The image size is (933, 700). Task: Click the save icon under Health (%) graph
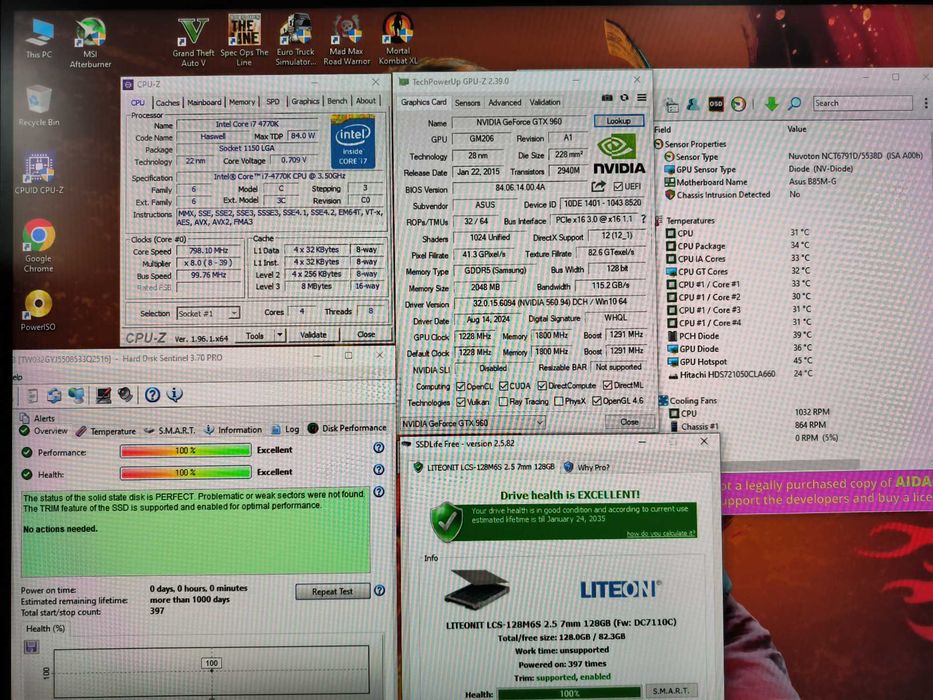(32, 647)
